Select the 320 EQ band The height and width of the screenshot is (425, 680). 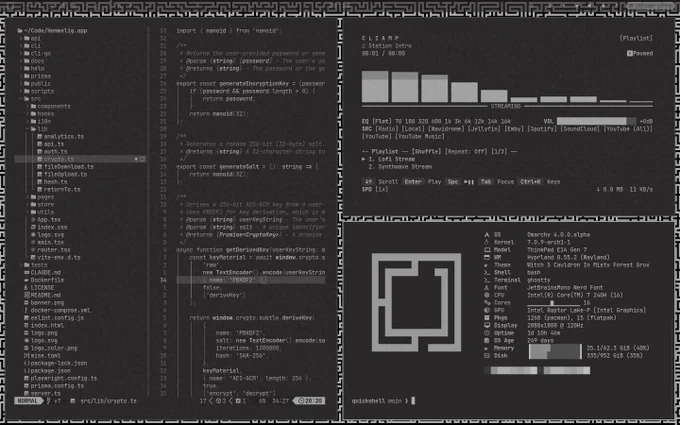point(423,121)
